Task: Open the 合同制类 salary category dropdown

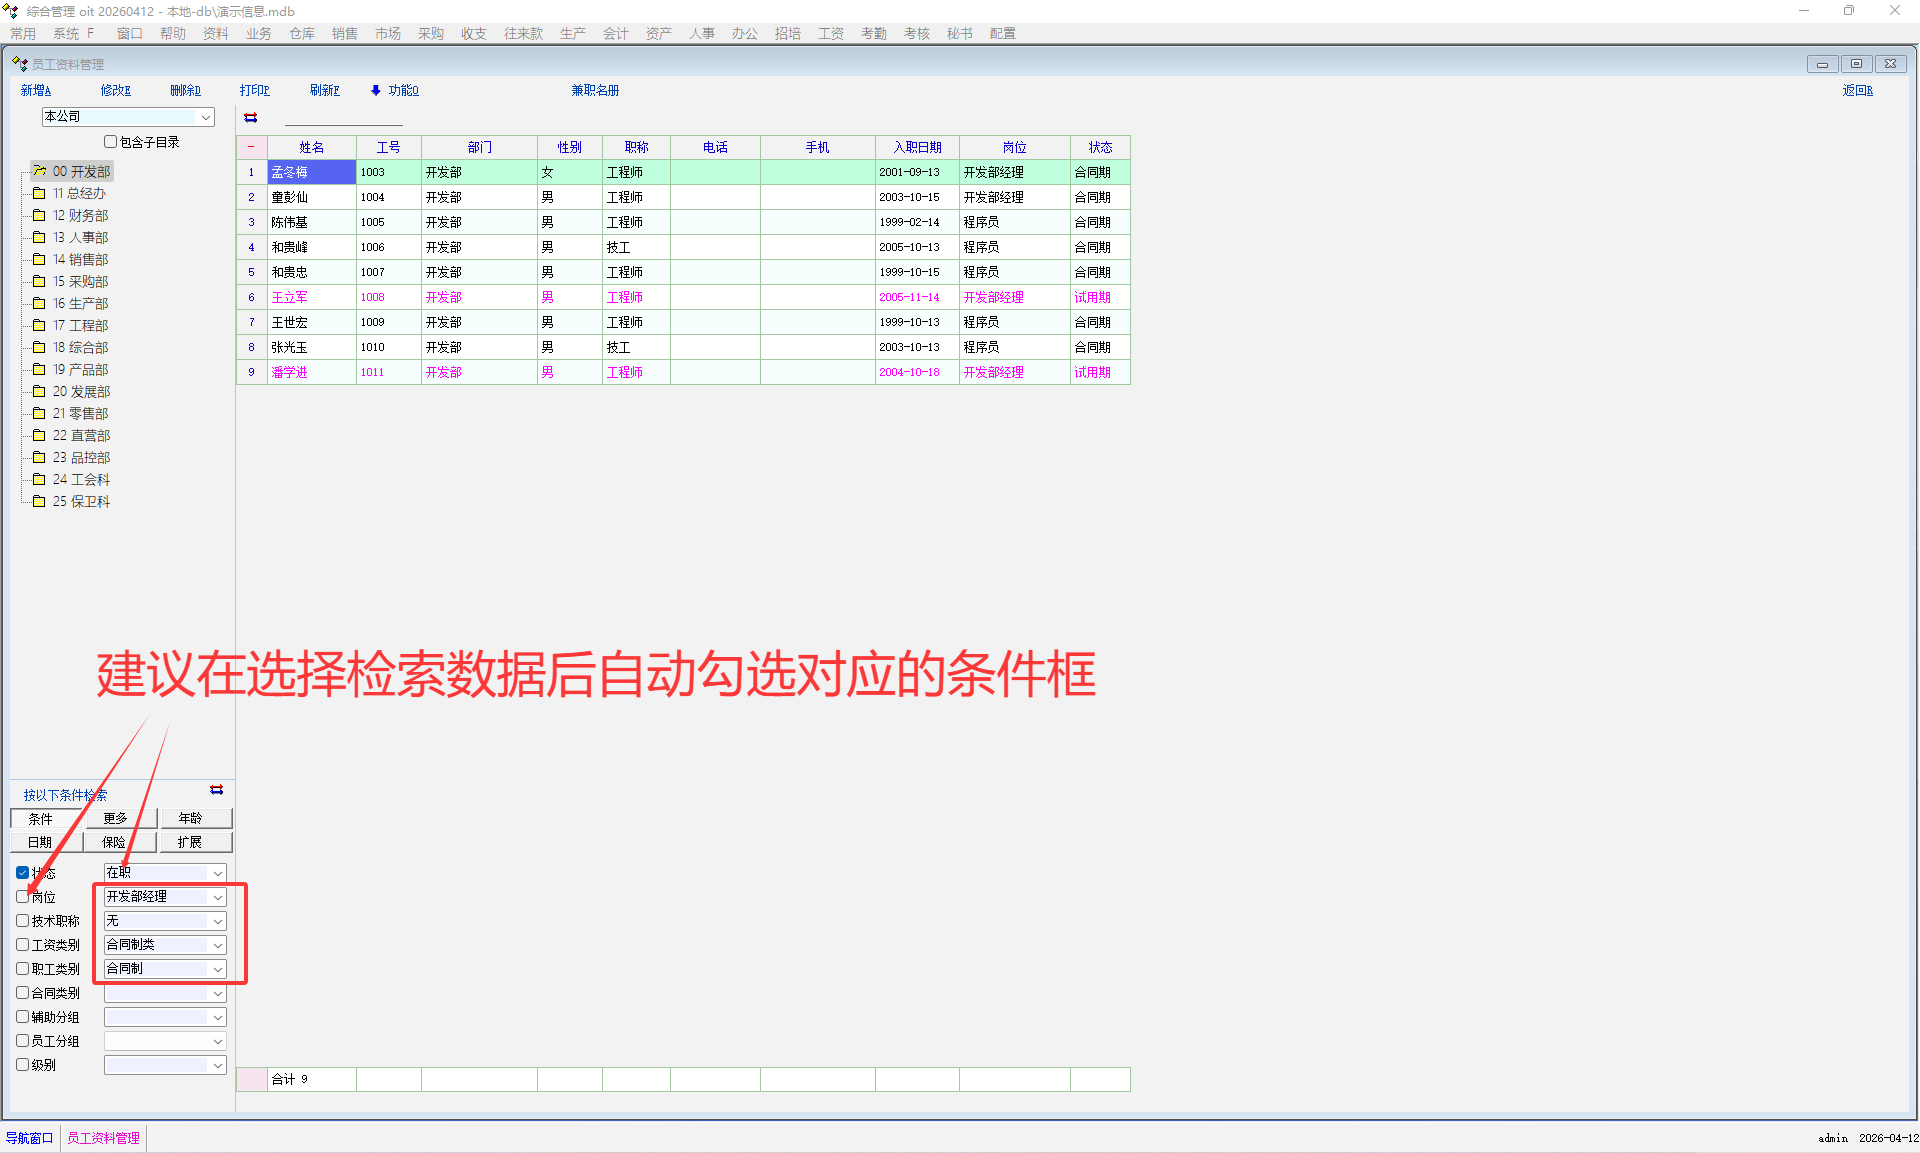Action: coord(217,945)
